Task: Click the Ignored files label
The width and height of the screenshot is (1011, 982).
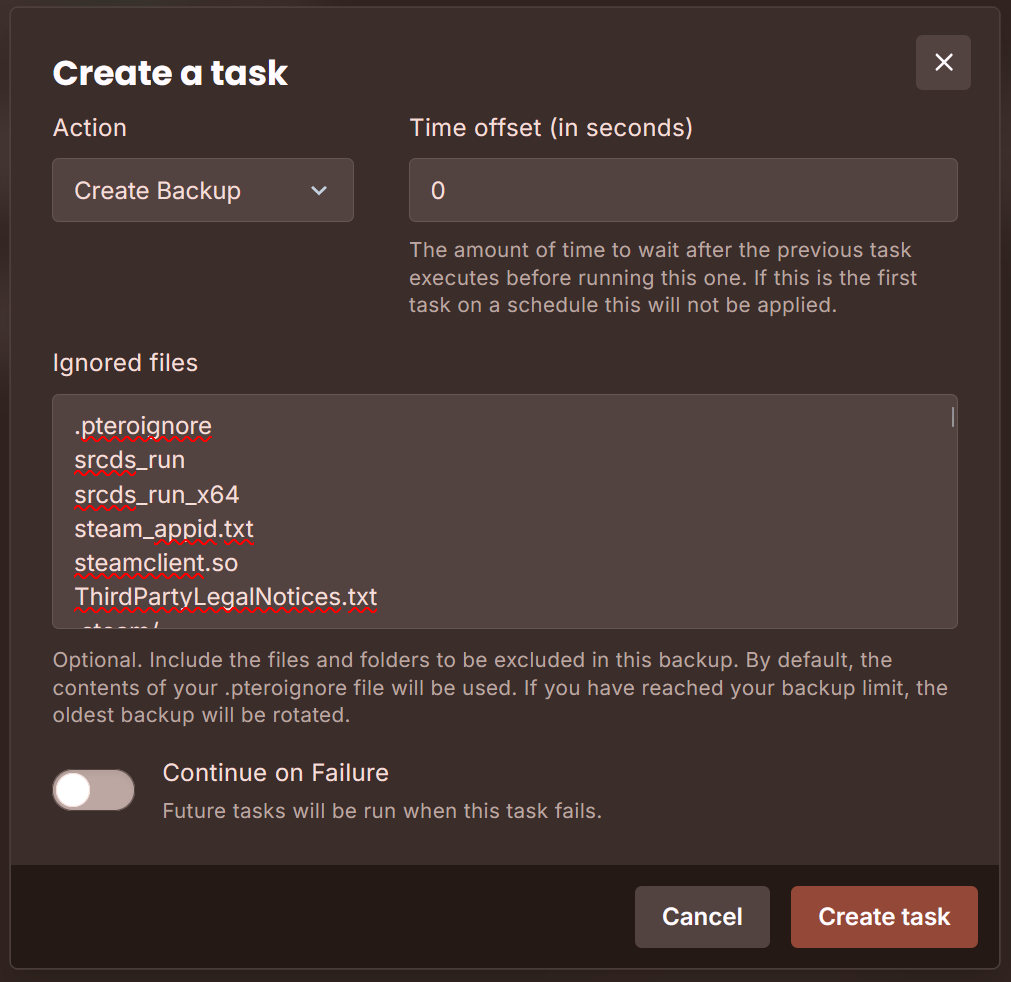Action: tap(125, 362)
